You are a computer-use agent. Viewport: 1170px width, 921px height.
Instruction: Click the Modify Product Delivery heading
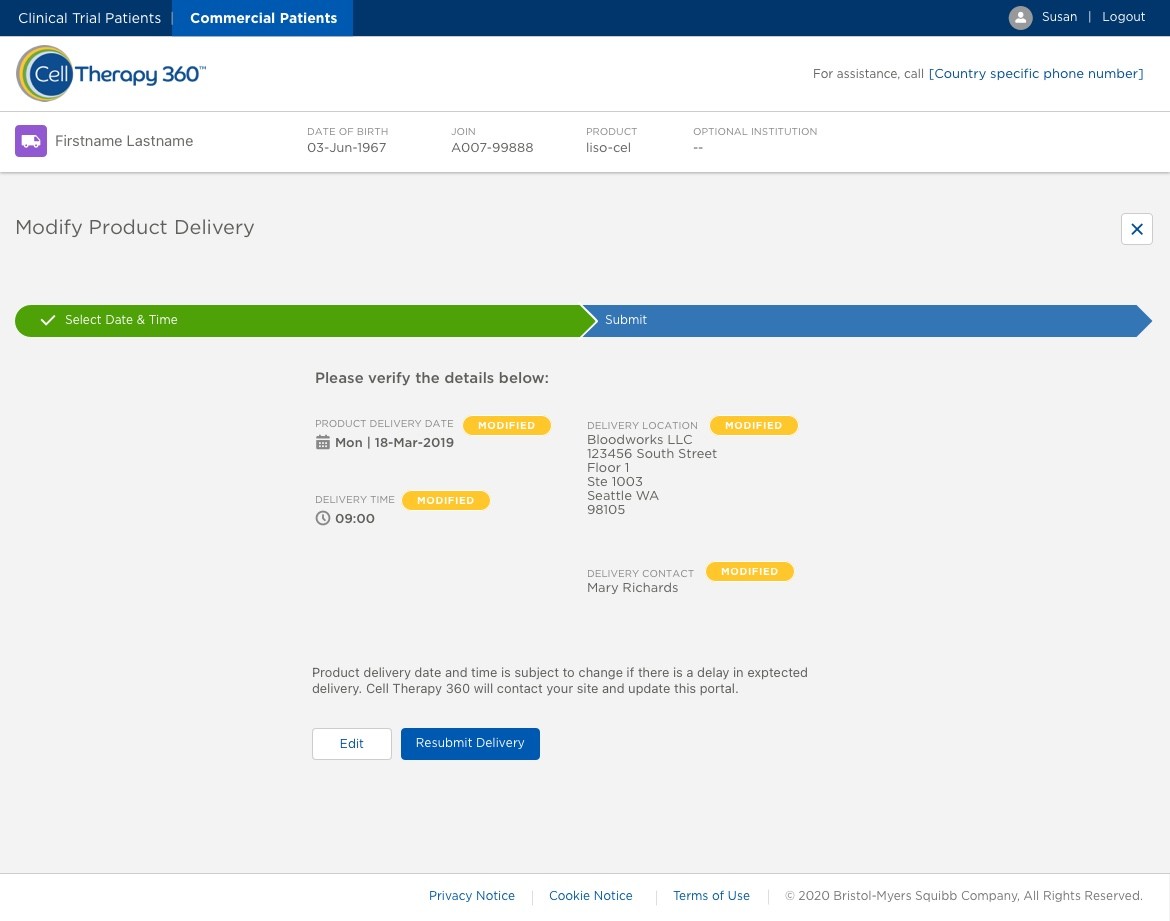134,228
